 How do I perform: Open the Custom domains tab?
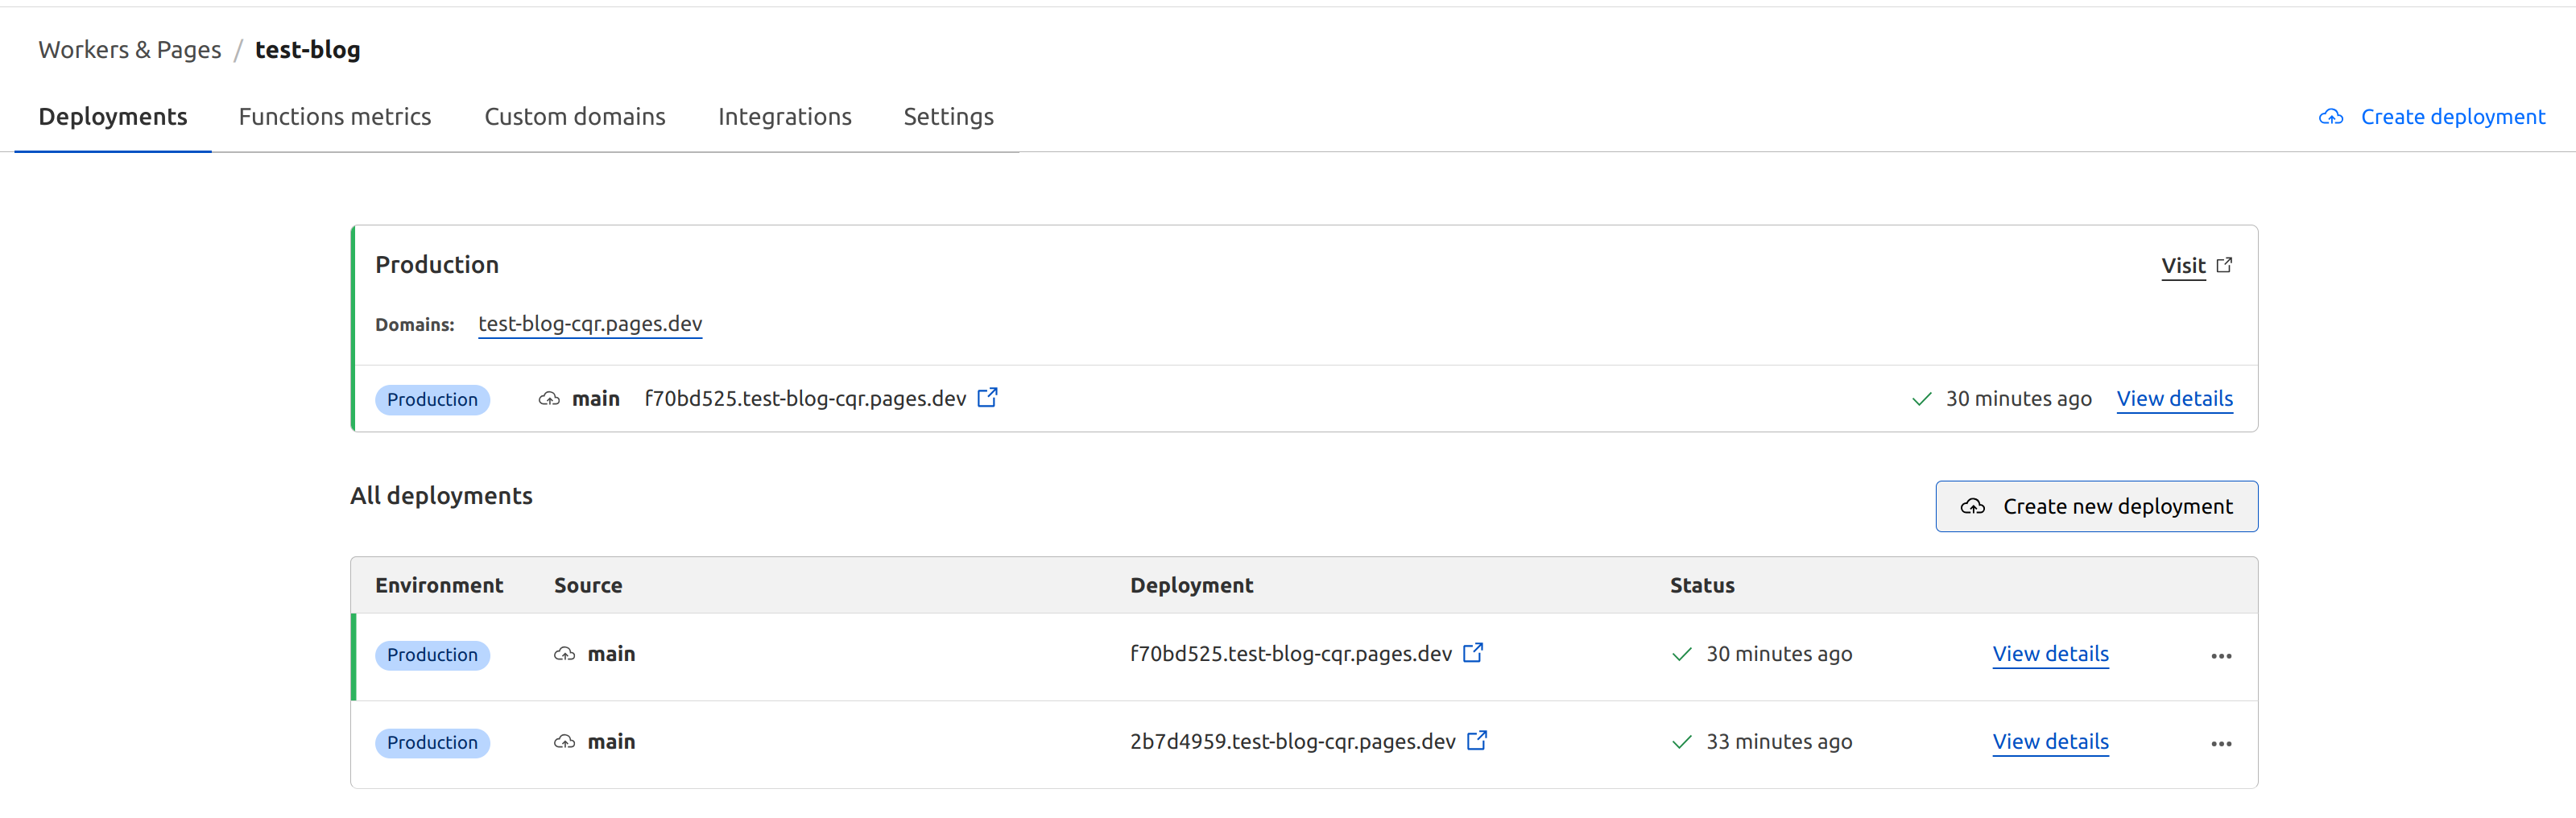click(x=575, y=117)
